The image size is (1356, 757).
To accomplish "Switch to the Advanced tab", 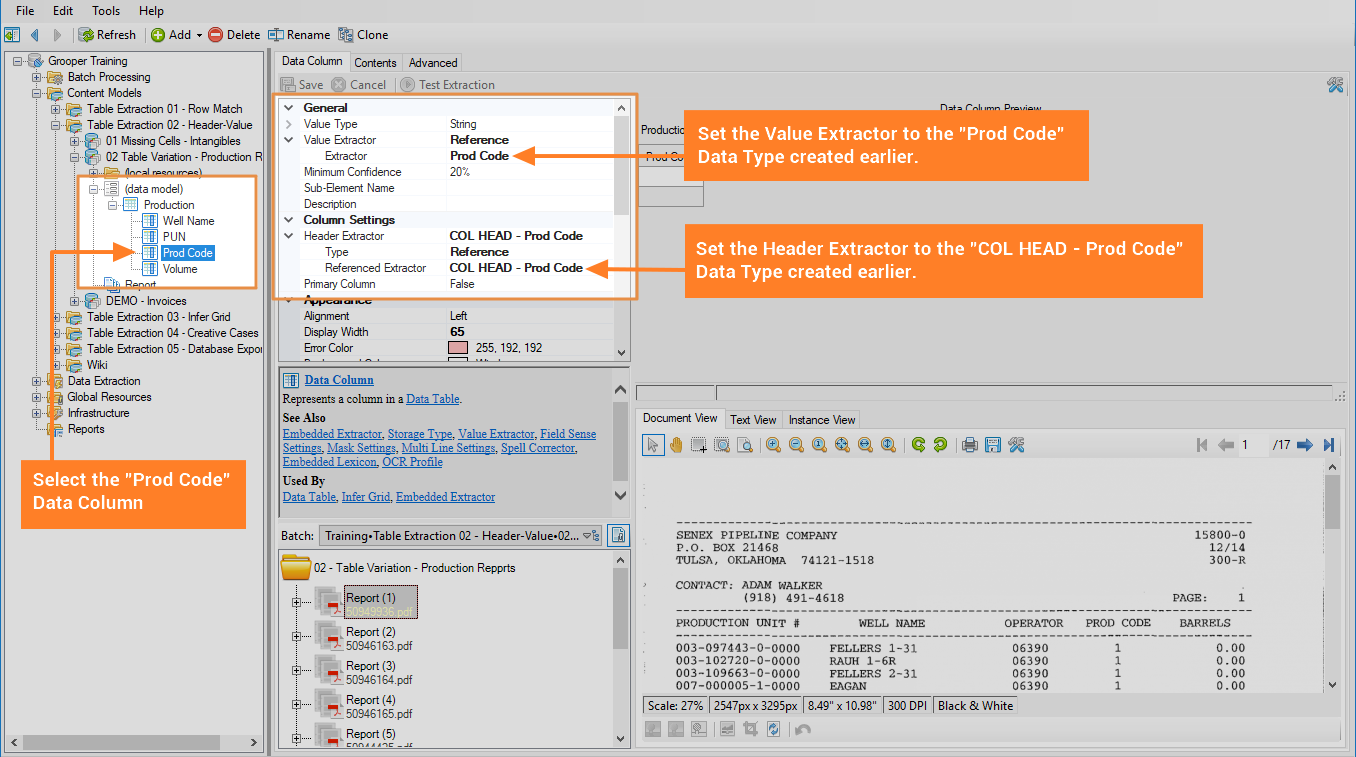I will pos(432,63).
